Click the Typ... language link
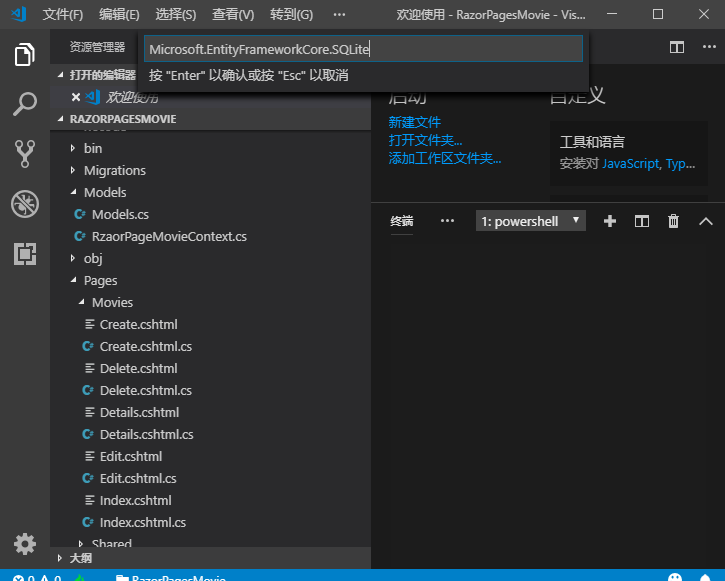The height and width of the screenshot is (581, 725). click(x=681, y=164)
